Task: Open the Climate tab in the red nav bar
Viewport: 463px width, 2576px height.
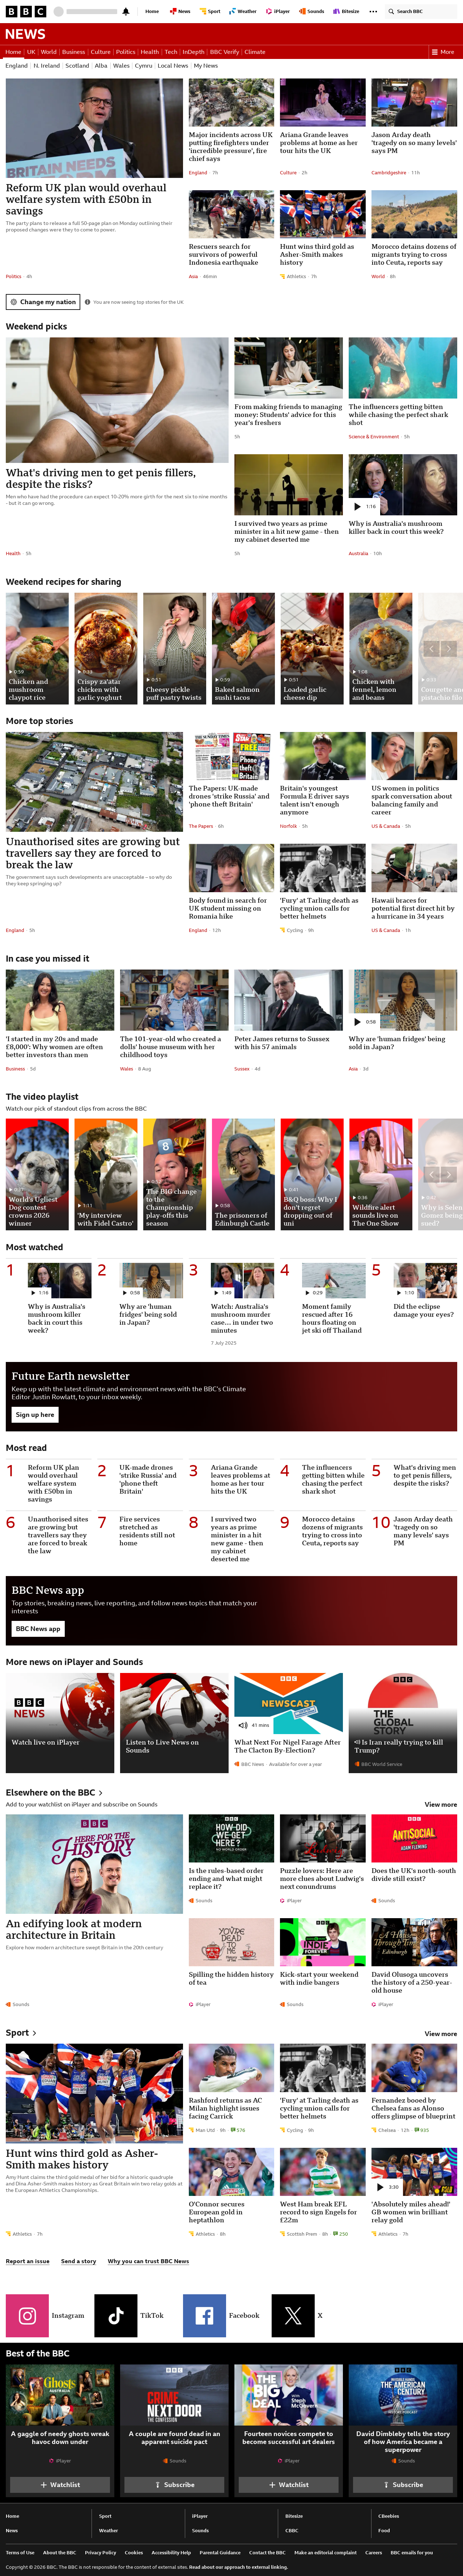Action: (255, 52)
